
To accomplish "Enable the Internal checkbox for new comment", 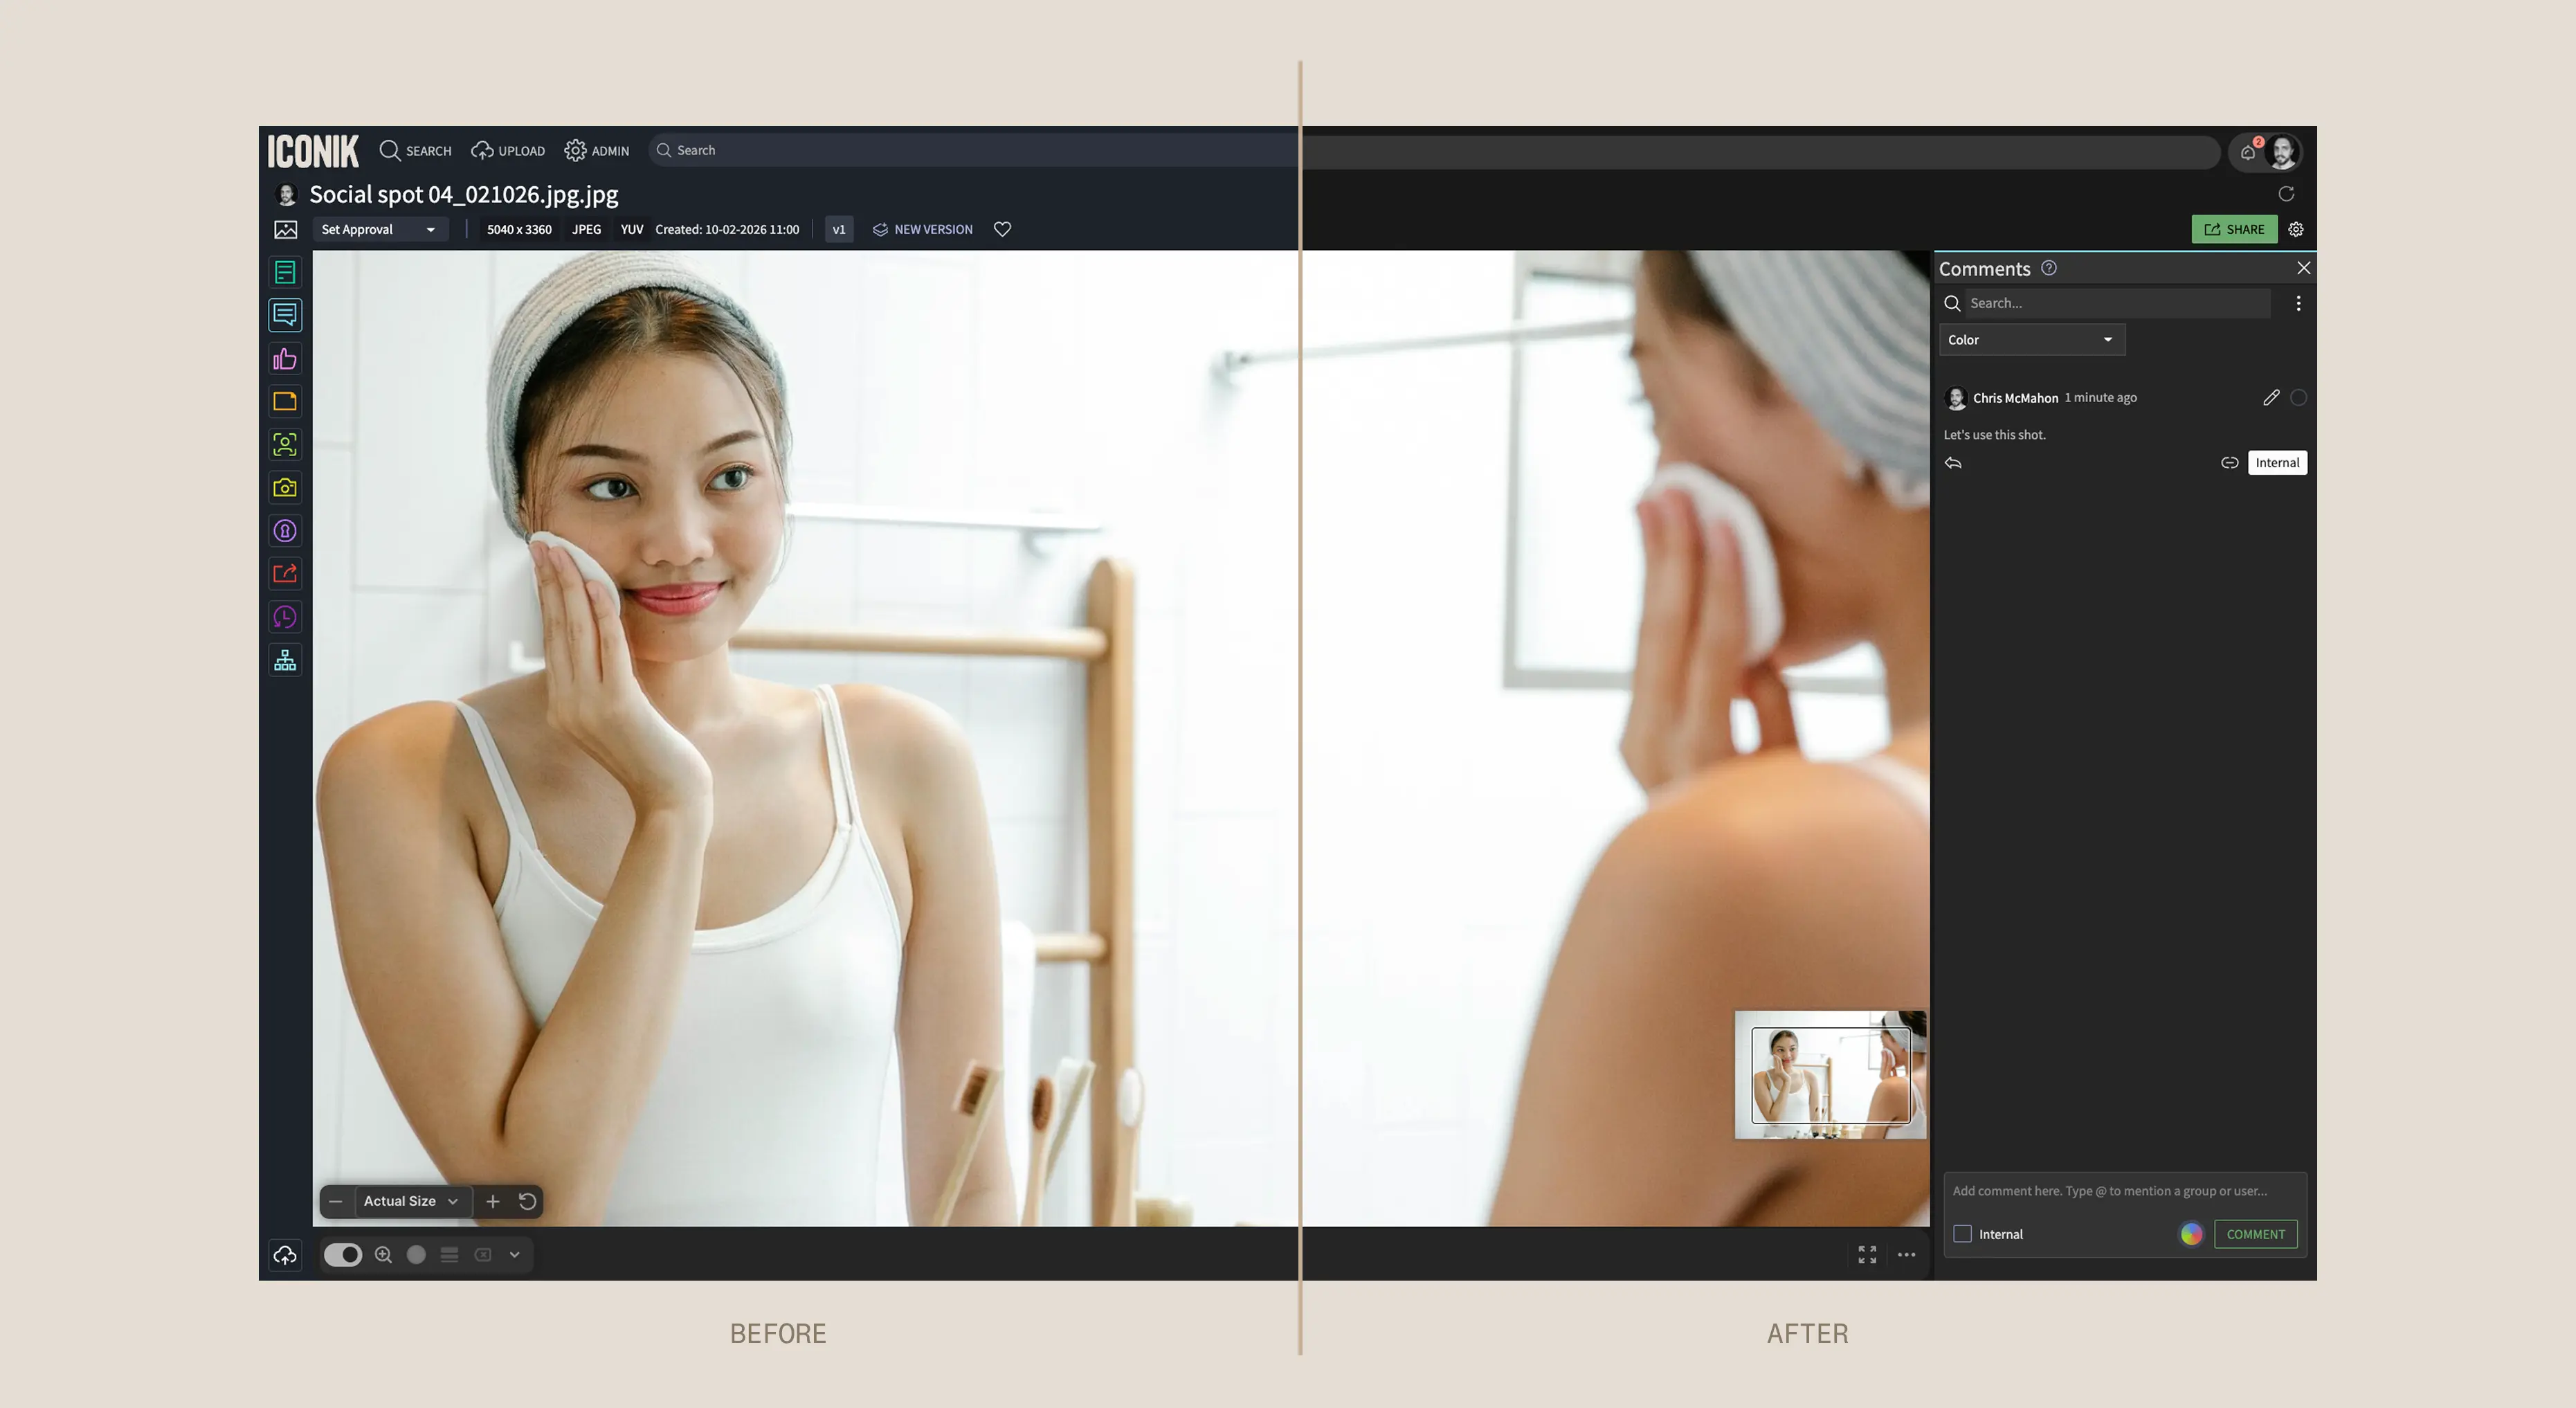I will tap(1962, 1234).
